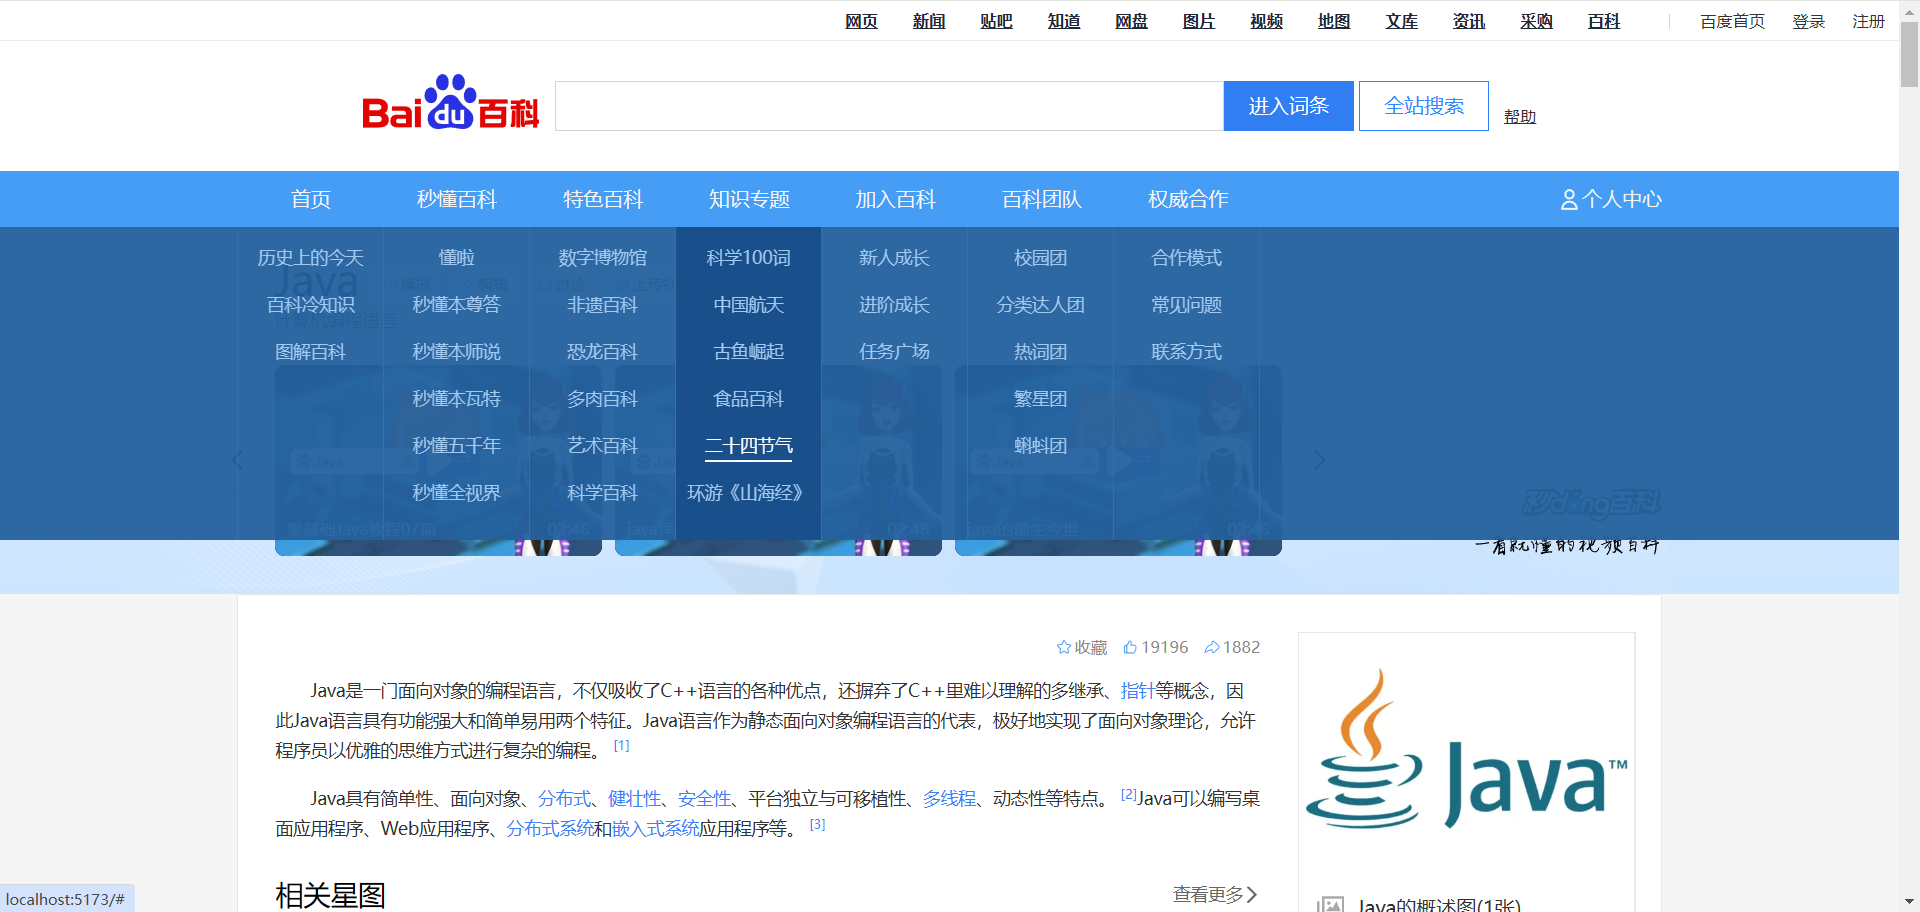1920x912 pixels.
Task: Open the 视频 top navigation link
Action: click(1266, 21)
